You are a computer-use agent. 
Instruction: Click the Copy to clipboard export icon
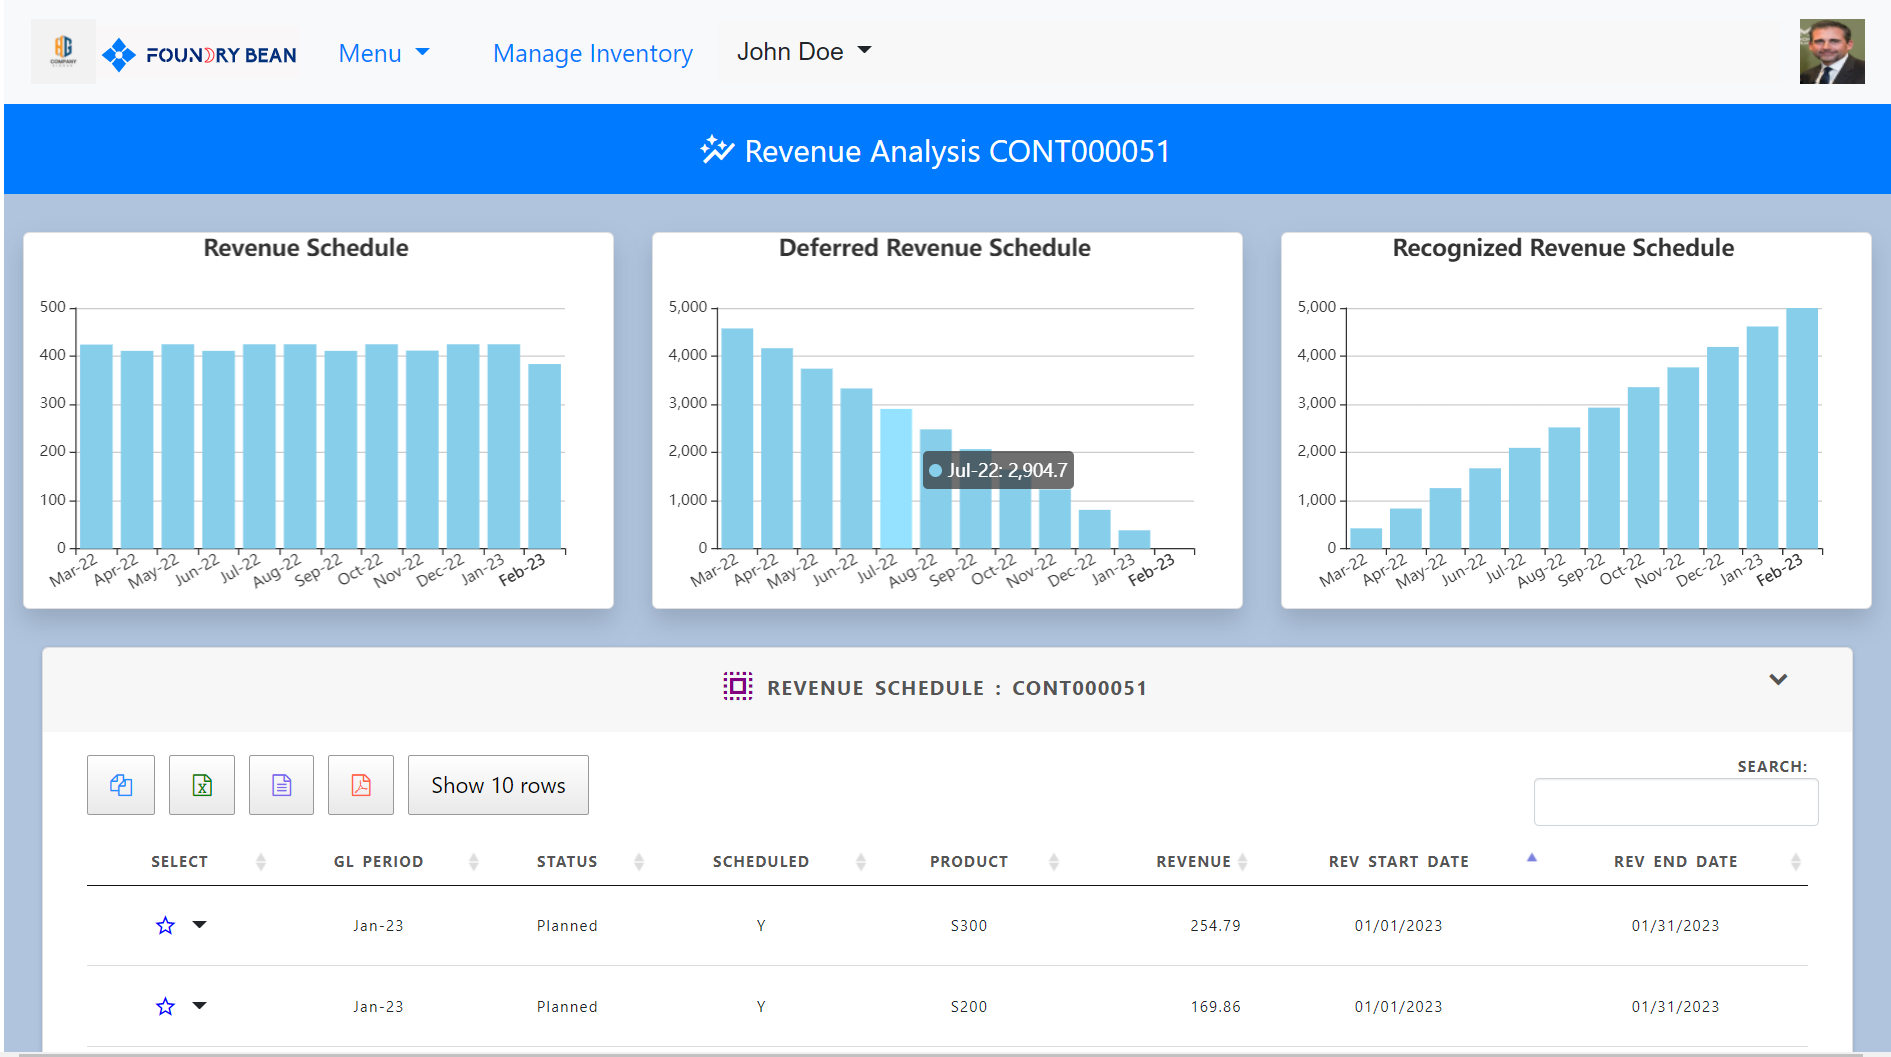[120, 785]
